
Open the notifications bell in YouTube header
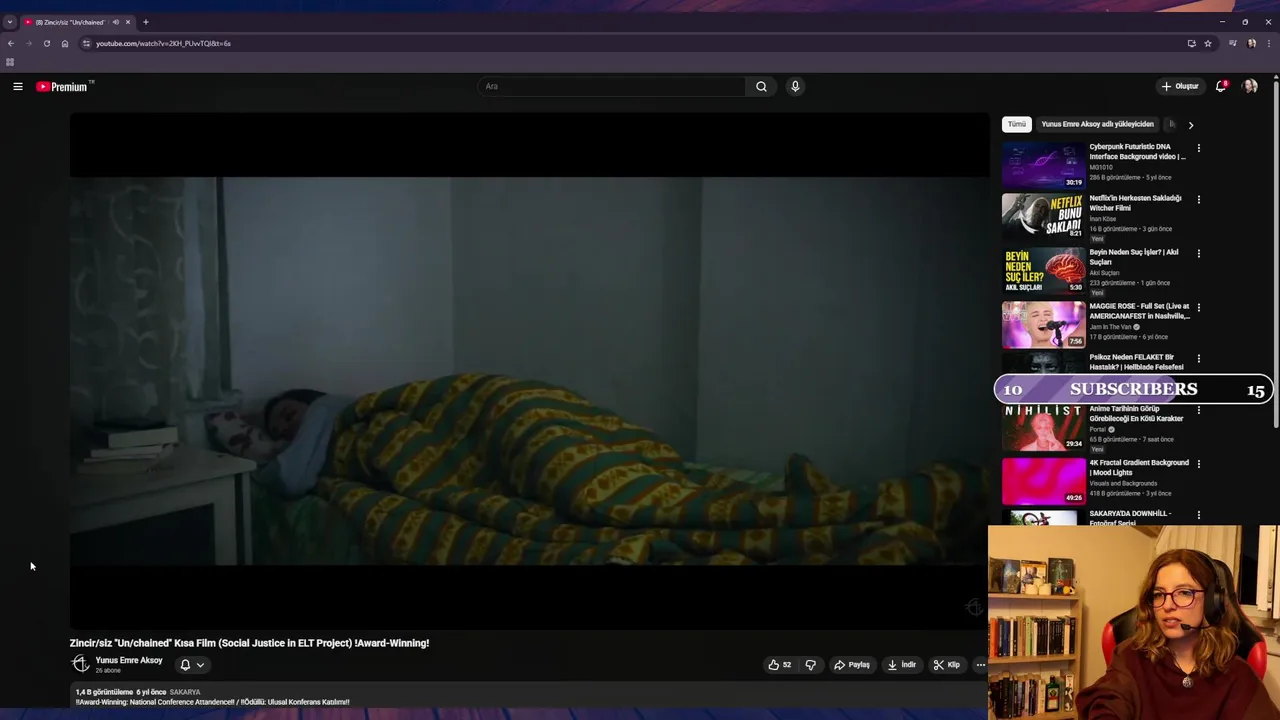(1220, 87)
